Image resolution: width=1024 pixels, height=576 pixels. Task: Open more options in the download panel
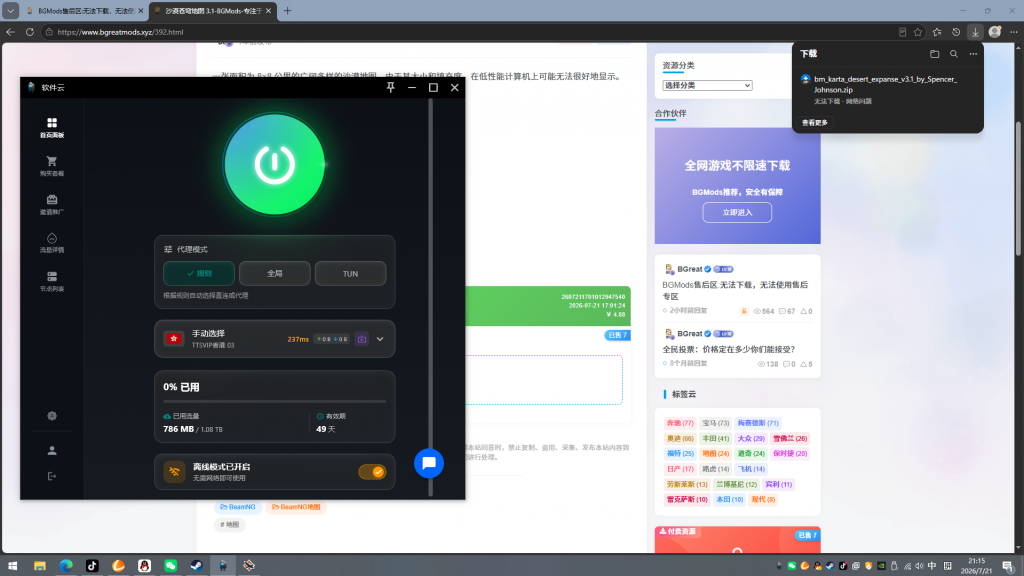973,54
